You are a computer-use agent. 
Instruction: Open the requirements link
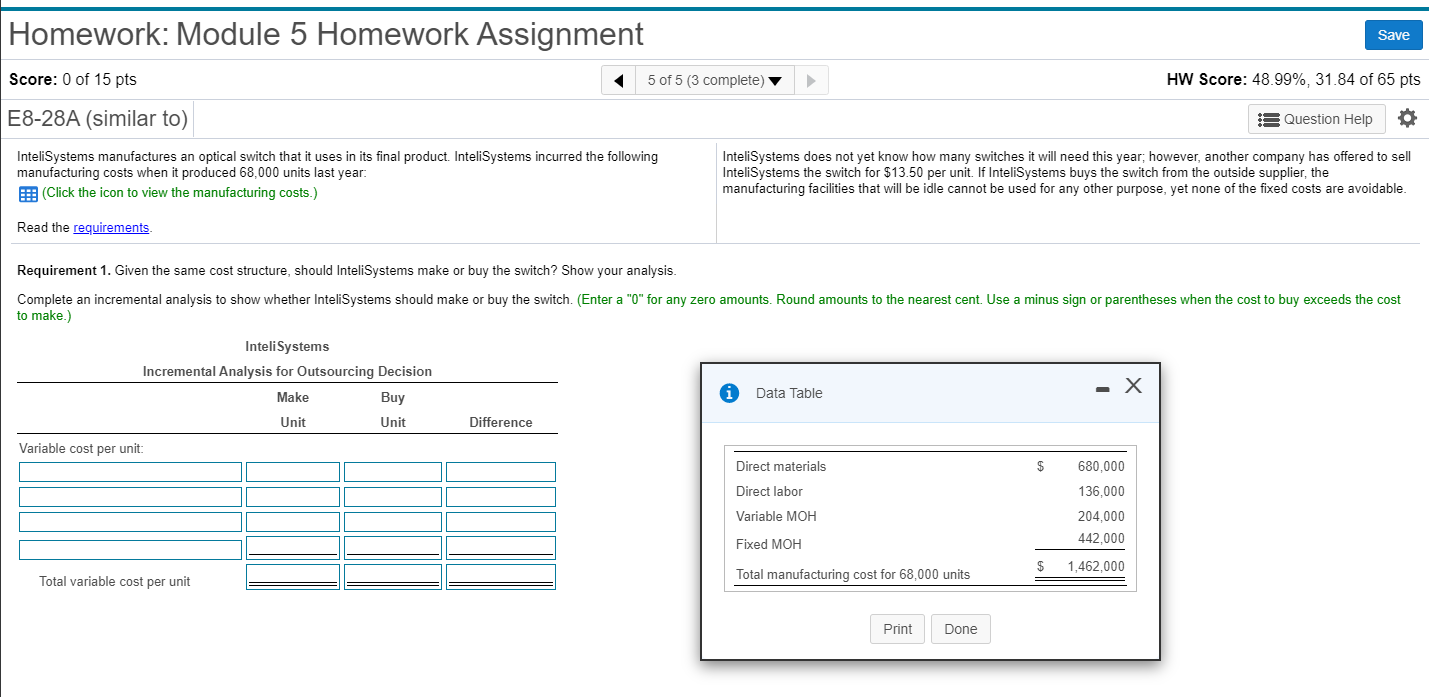pyautogui.click(x=111, y=227)
